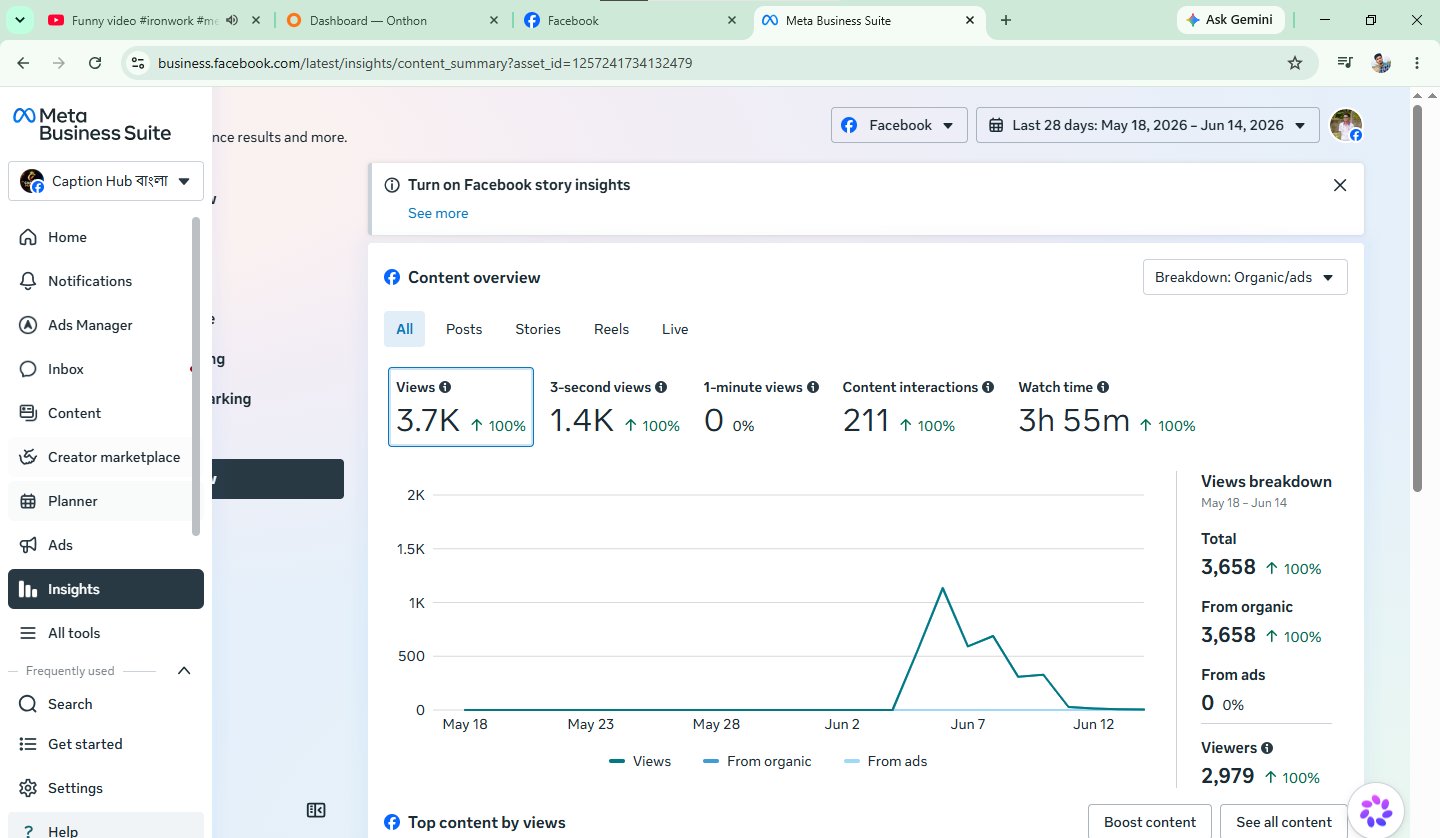This screenshot has height=838, width=1440.
Task: Click the 3-second views info icon
Action: point(661,387)
